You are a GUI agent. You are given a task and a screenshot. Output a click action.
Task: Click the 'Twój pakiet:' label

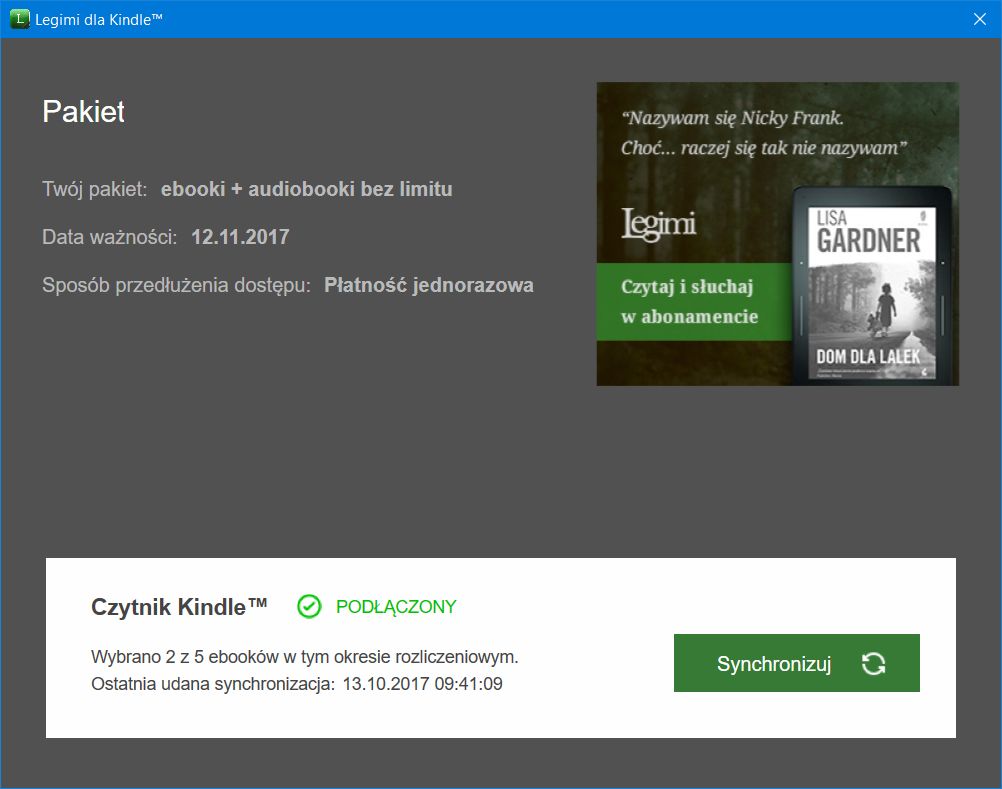[95, 189]
